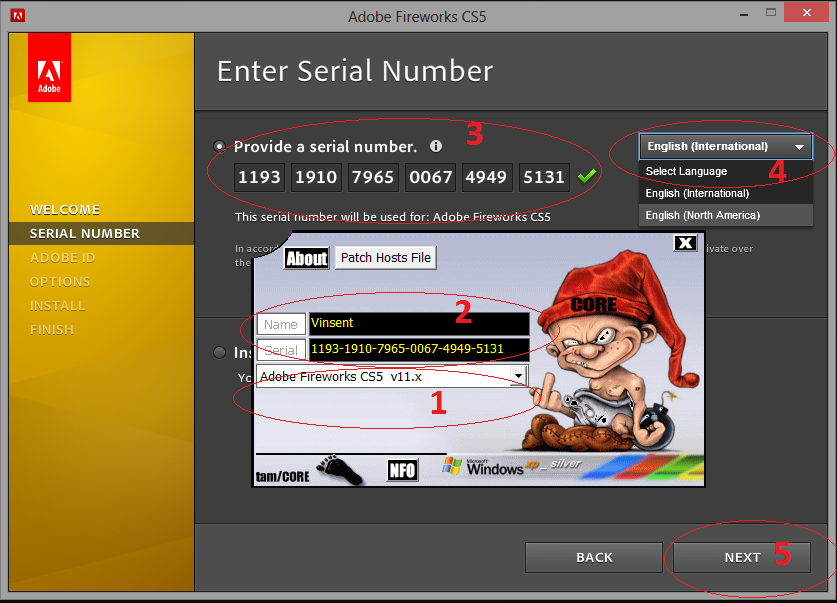
Task: Select ADOBE ID step in sidebar
Action: point(62,258)
